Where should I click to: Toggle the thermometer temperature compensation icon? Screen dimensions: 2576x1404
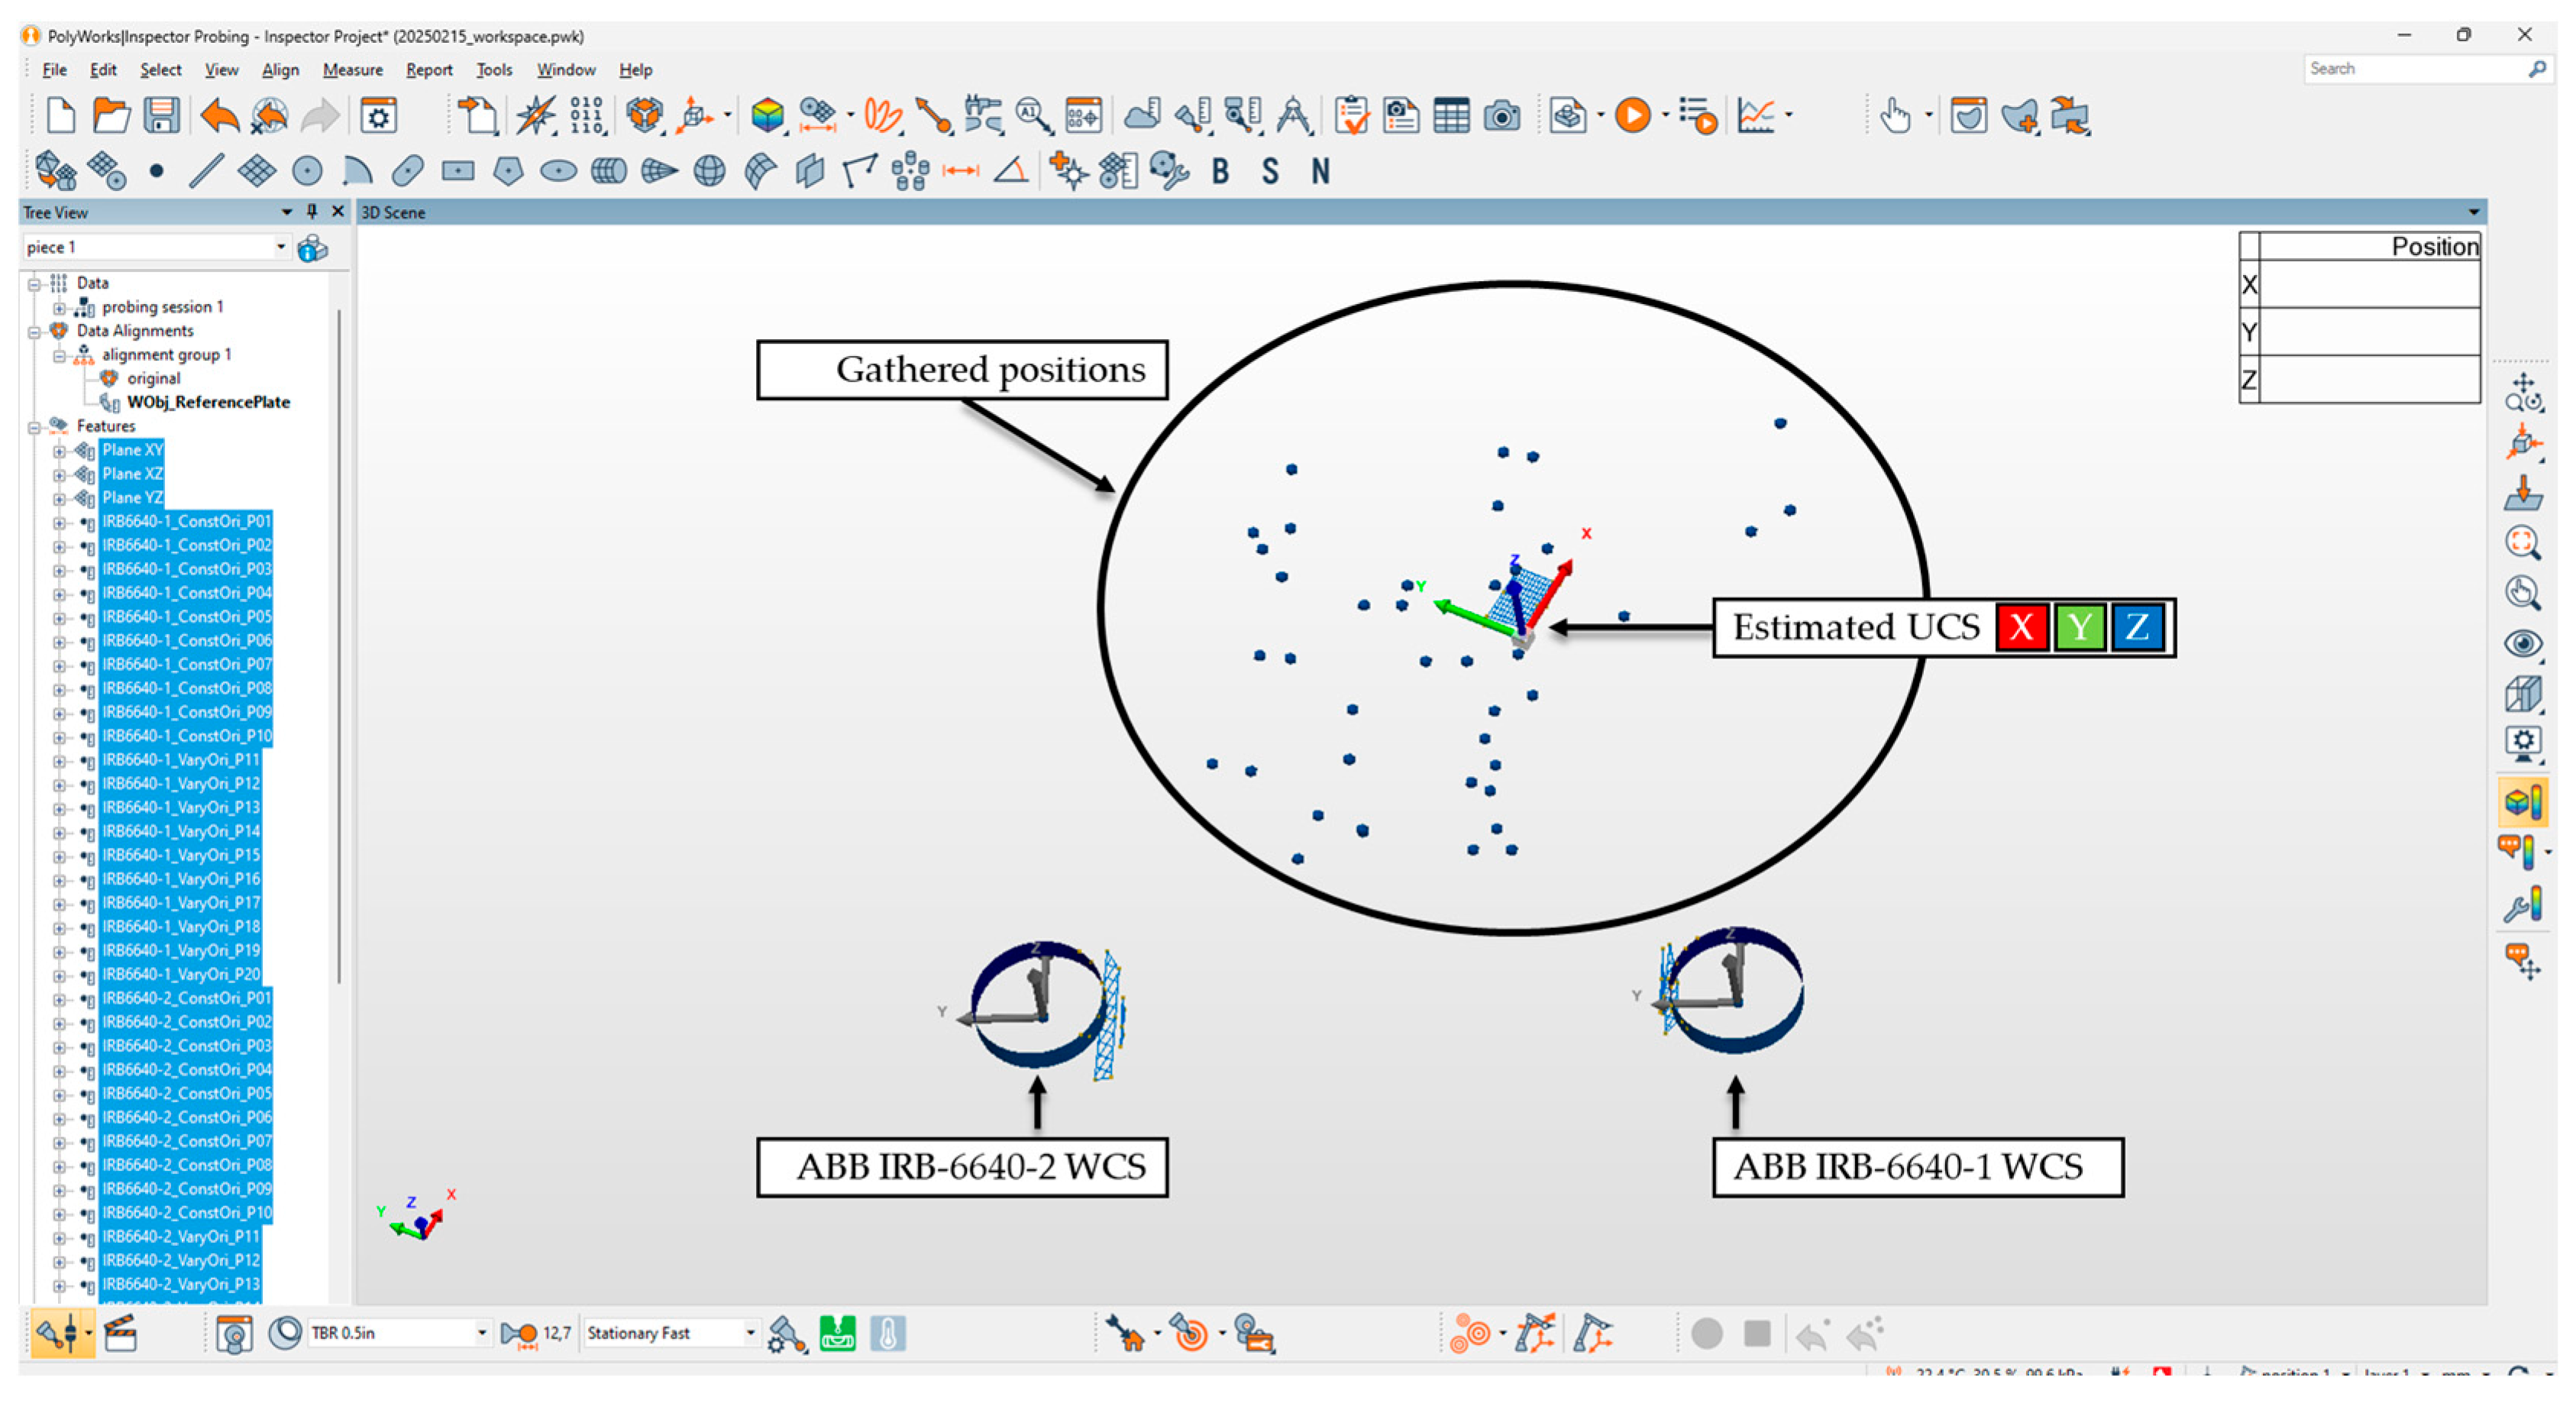(x=887, y=1333)
